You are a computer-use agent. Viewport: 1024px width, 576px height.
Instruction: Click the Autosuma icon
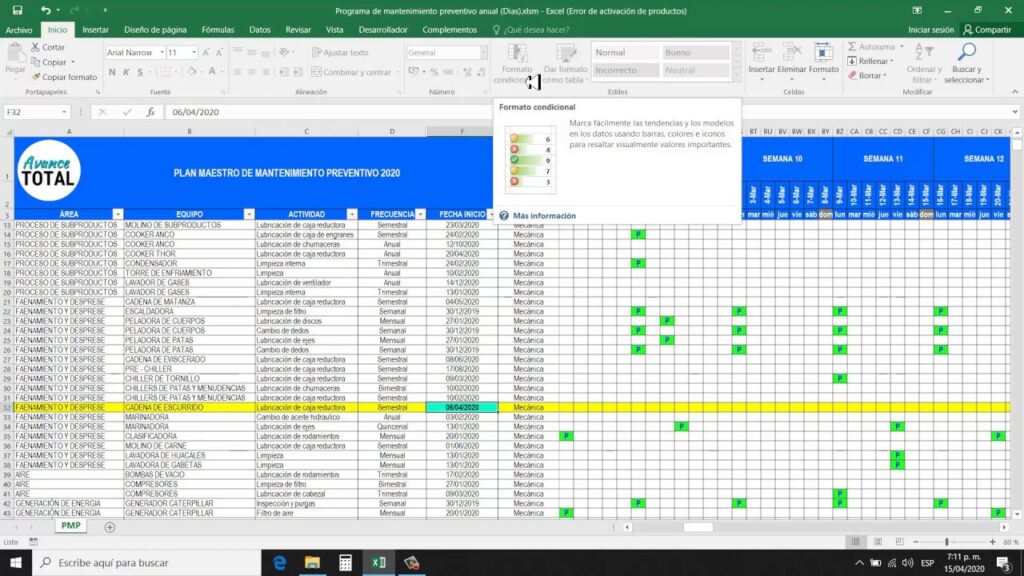point(852,46)
